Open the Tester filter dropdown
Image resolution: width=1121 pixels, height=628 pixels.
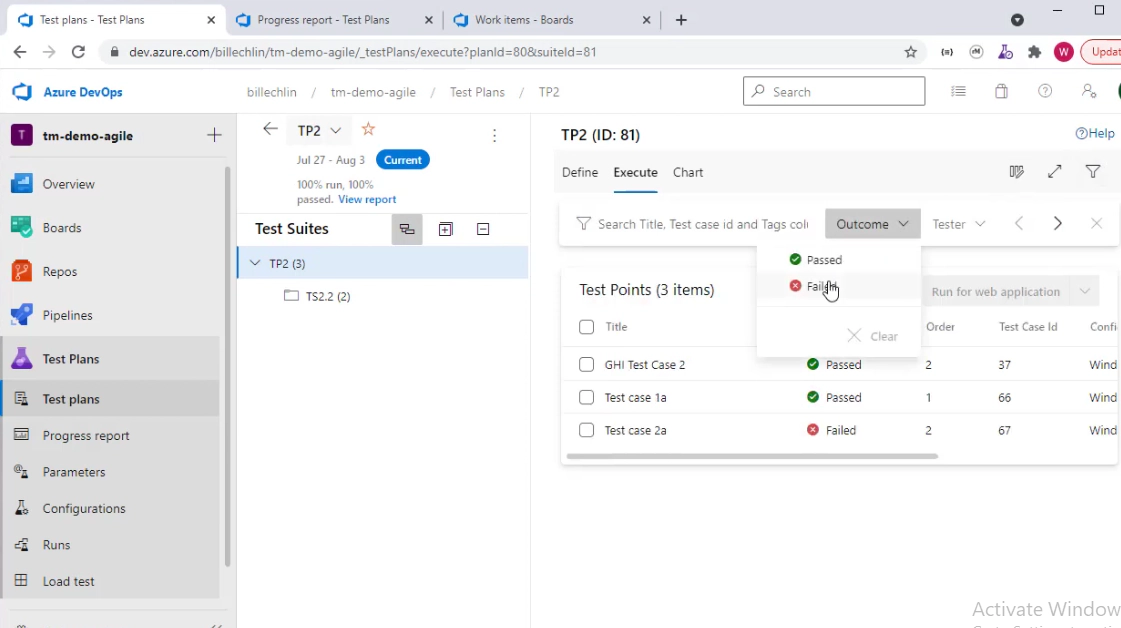pos(958,224)
